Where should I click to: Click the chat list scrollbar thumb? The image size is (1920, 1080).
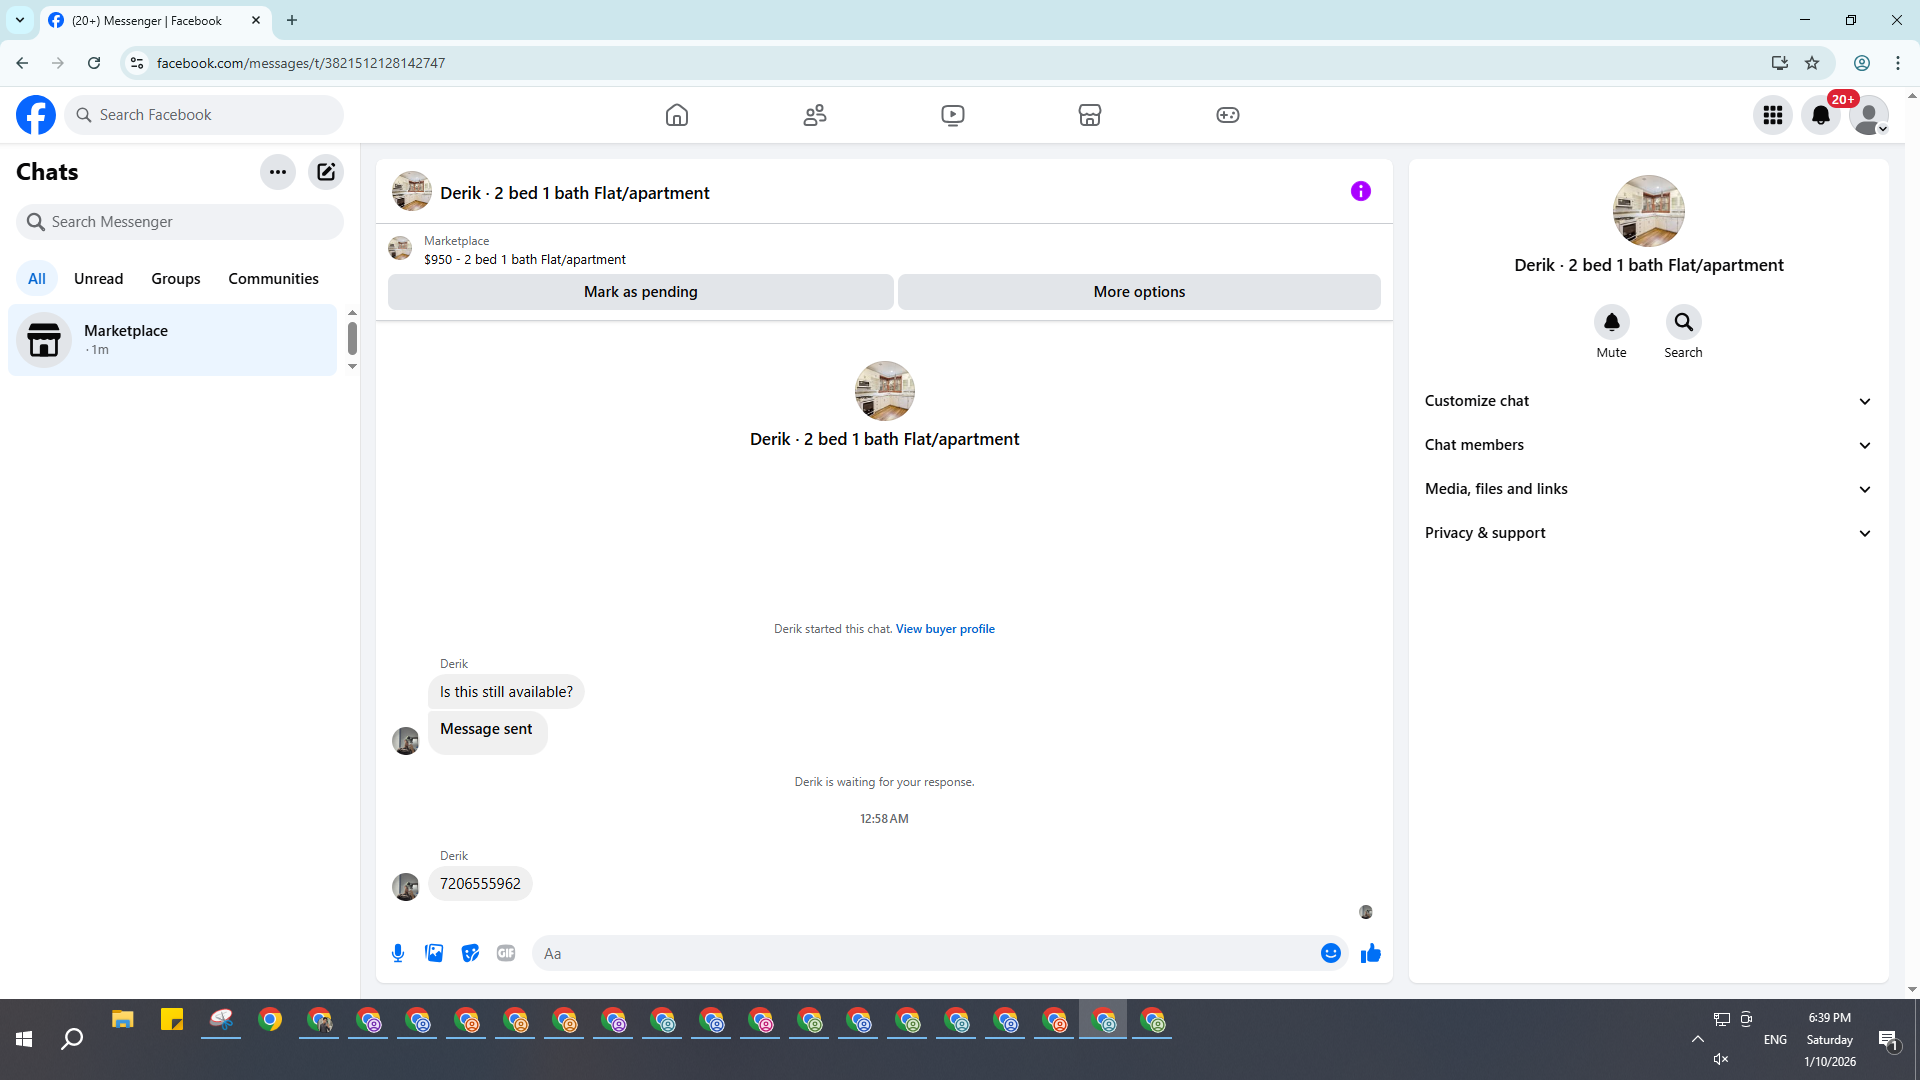(352, 338)
